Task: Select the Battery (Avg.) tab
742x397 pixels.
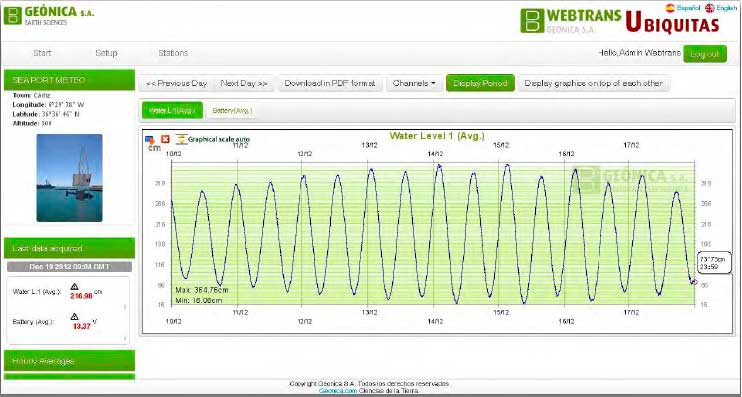Action: (x=232, y=110)
